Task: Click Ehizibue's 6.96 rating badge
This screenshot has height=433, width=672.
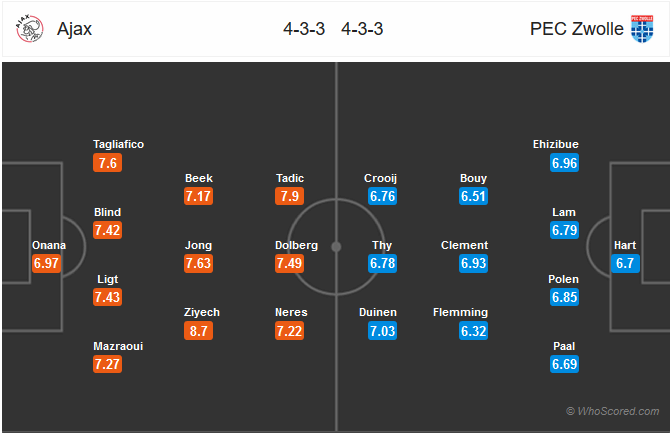Action: coord(564,163)
